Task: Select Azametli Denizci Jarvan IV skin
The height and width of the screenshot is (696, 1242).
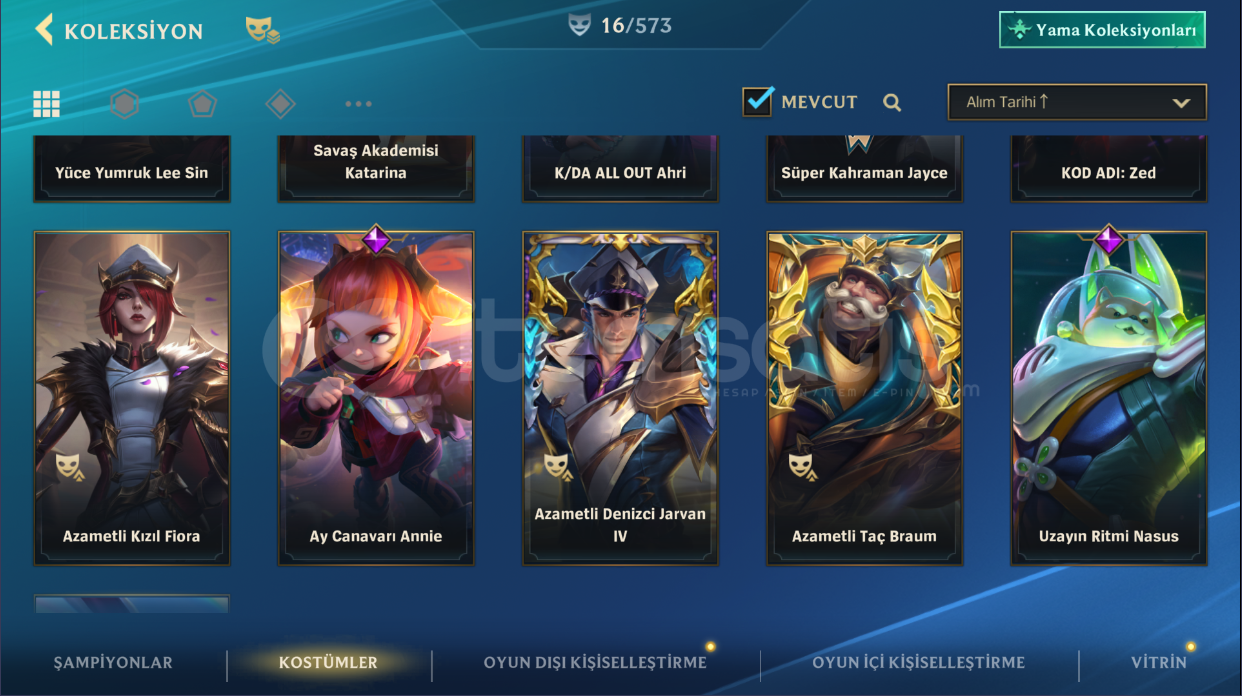Action: (620, 398)
